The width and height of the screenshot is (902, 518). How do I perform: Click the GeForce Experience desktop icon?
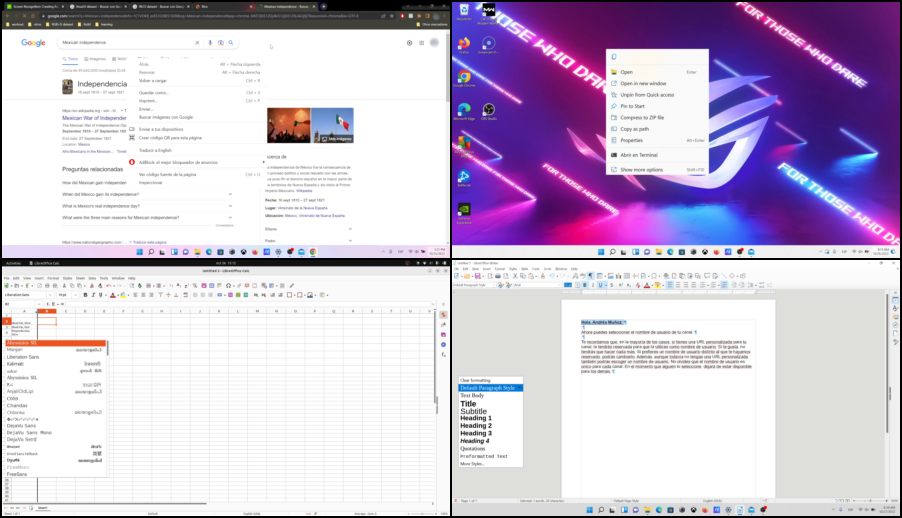464,213
